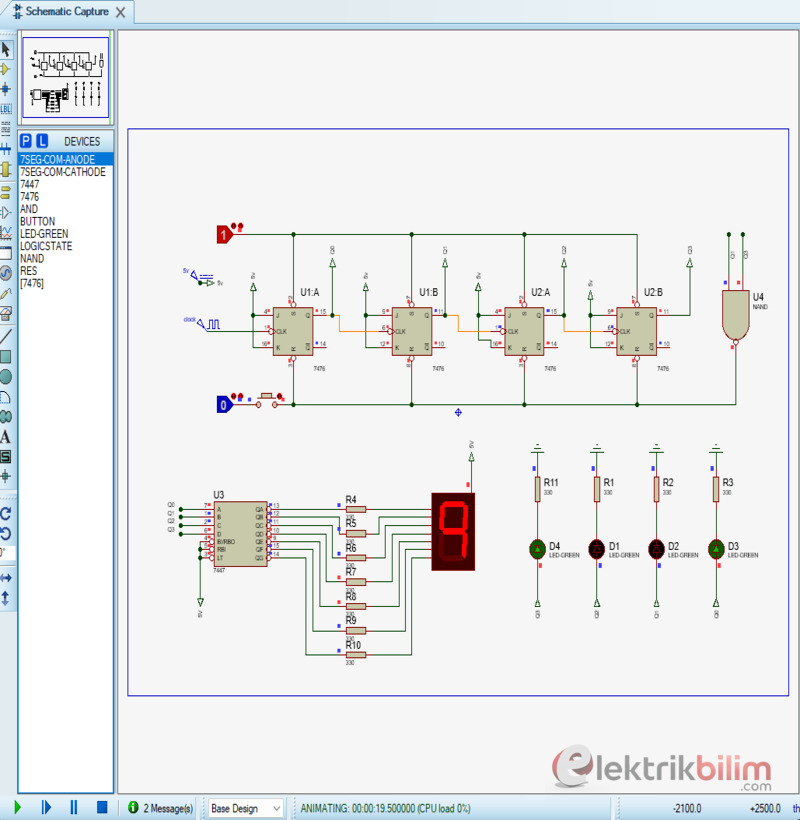Select the Wire Label (LBL) tool
The height and width of the screenshot is (820, 800).
(6, 109)
